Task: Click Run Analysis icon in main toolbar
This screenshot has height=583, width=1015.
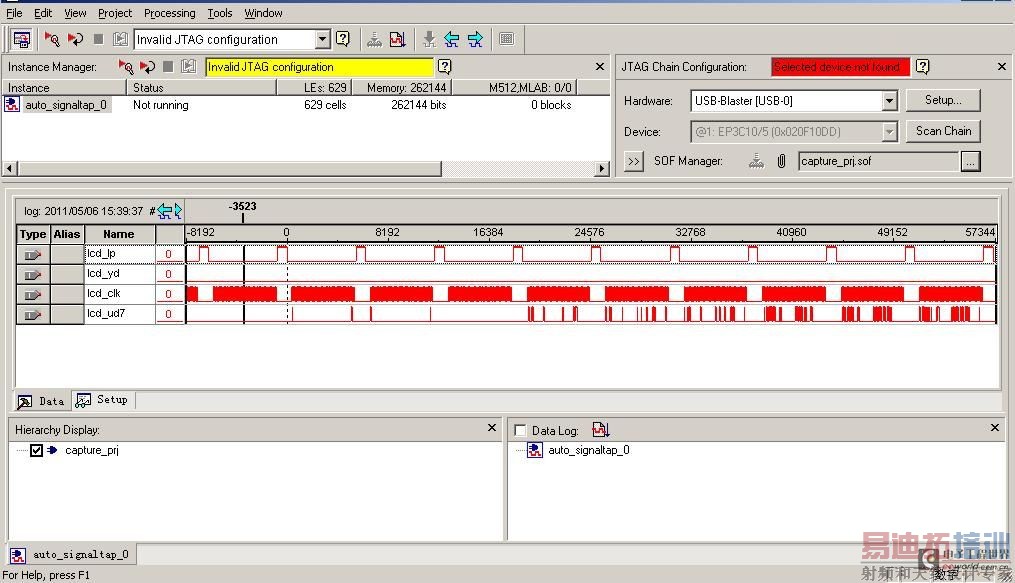Action: [52, 39]
